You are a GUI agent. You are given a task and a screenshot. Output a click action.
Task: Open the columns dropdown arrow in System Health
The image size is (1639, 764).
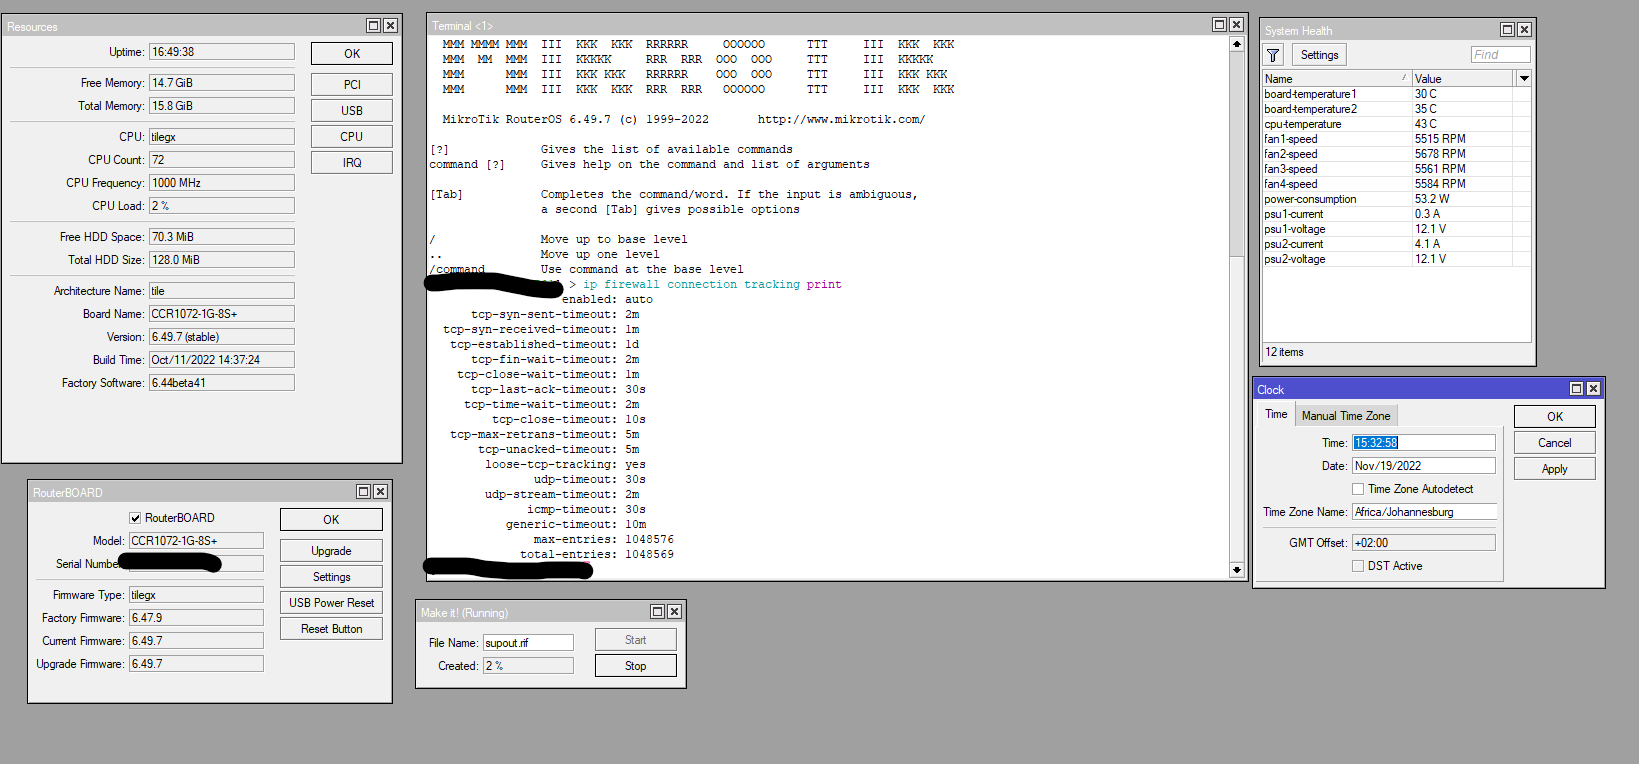pos(1523,78)
